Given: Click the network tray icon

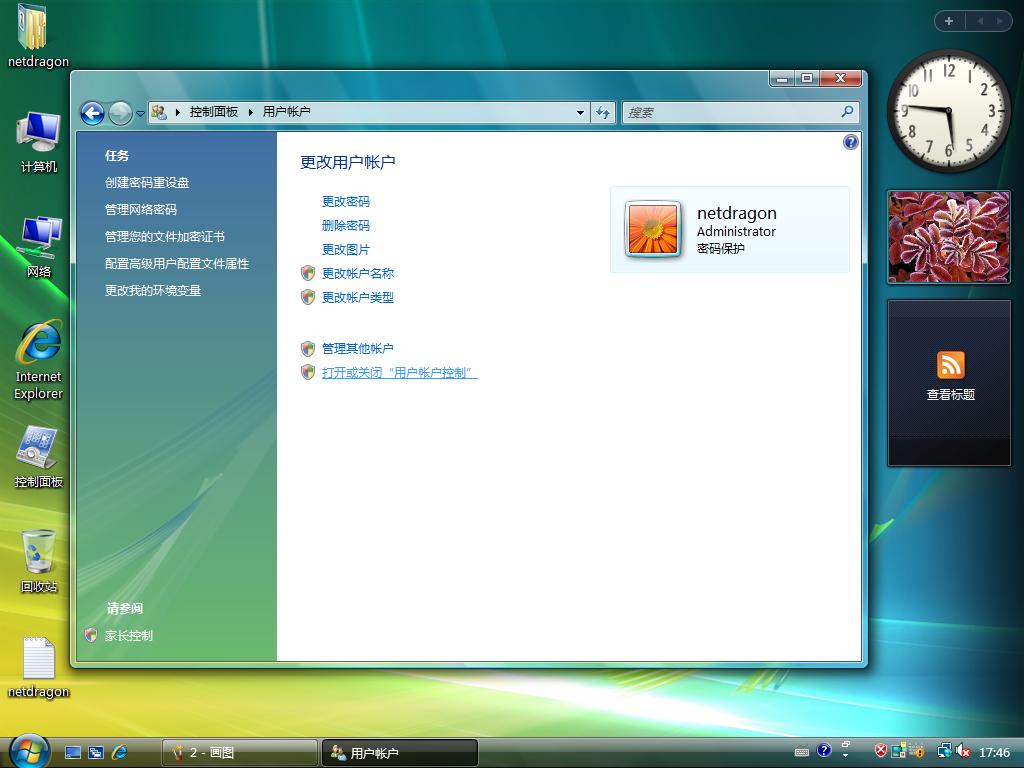Looking at the screenshot, I should click(x=944, y=751).
